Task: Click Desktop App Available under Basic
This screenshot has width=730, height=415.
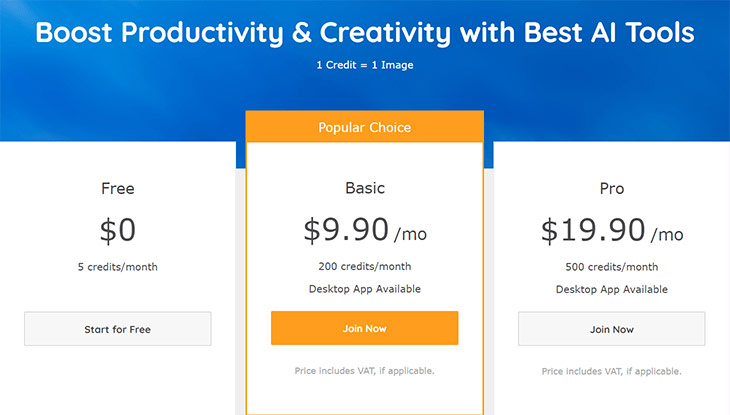Action: click(x=365, y=289)
